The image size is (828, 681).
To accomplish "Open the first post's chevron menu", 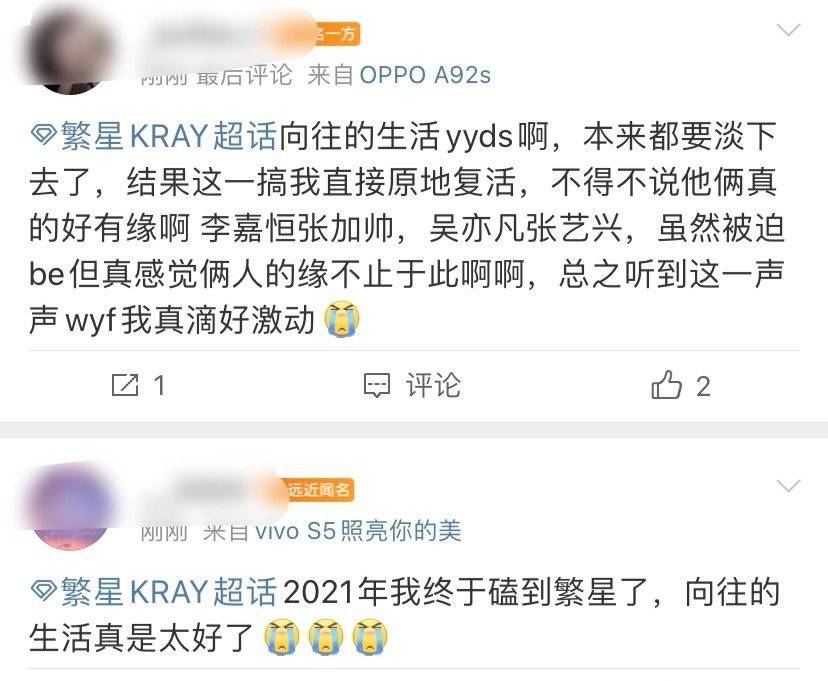I will tap(789, 30).
